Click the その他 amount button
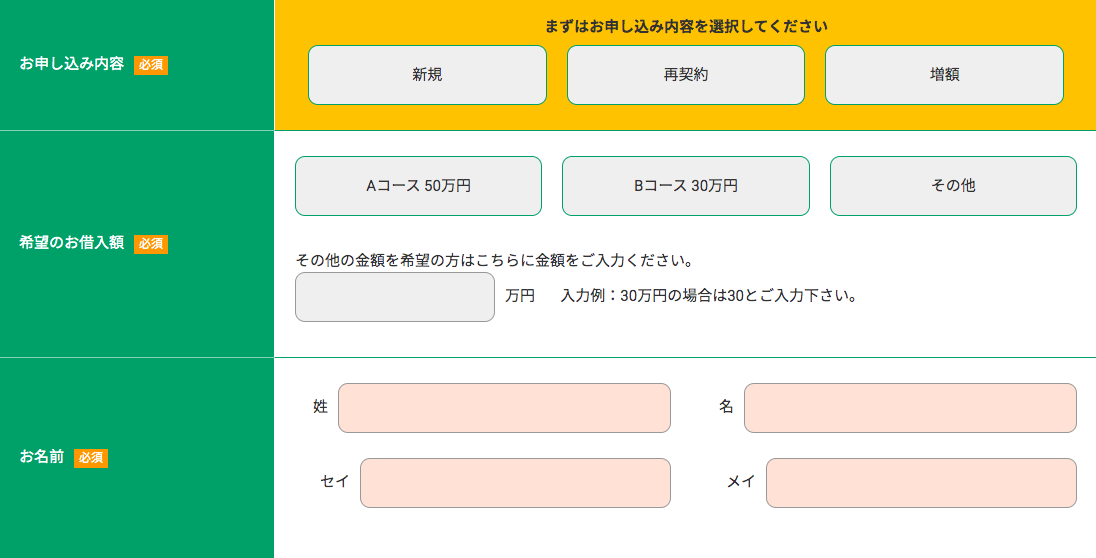1096x558 pixels. (953, 186)
